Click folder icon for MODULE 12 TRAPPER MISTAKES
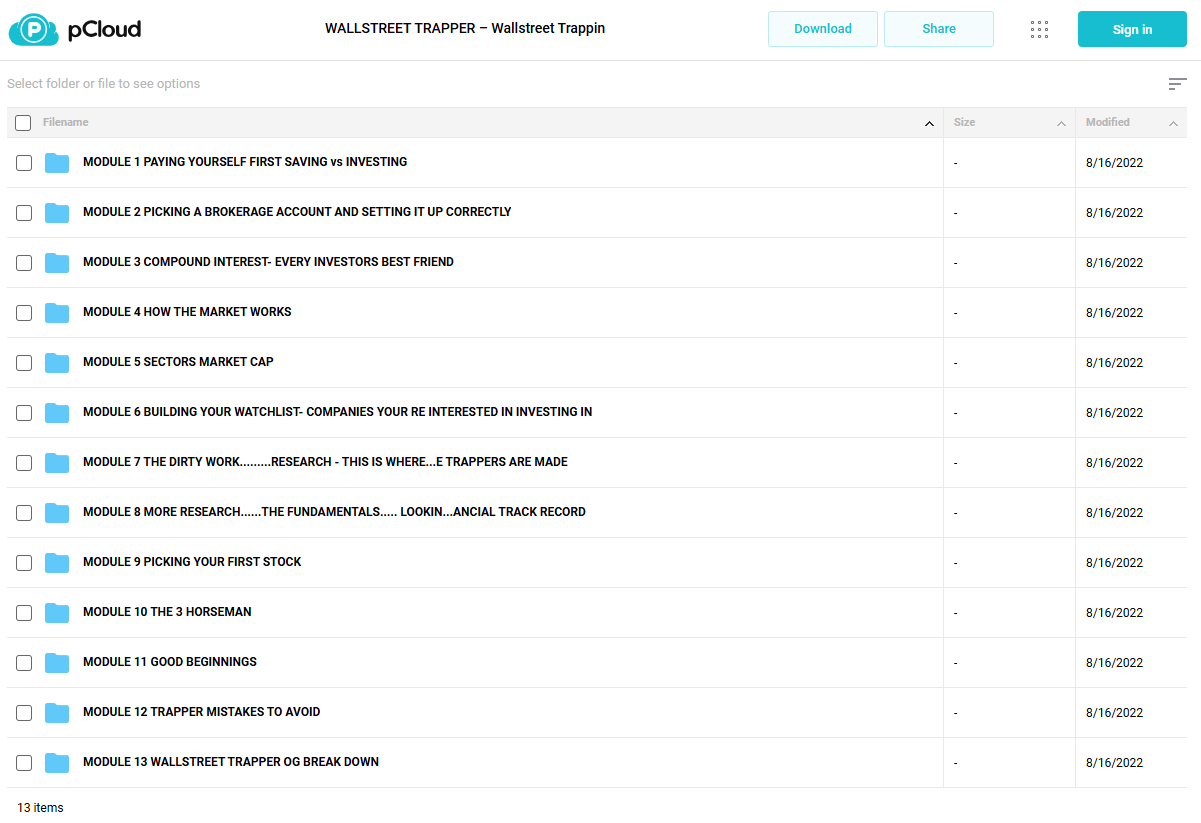 (57, 713)
